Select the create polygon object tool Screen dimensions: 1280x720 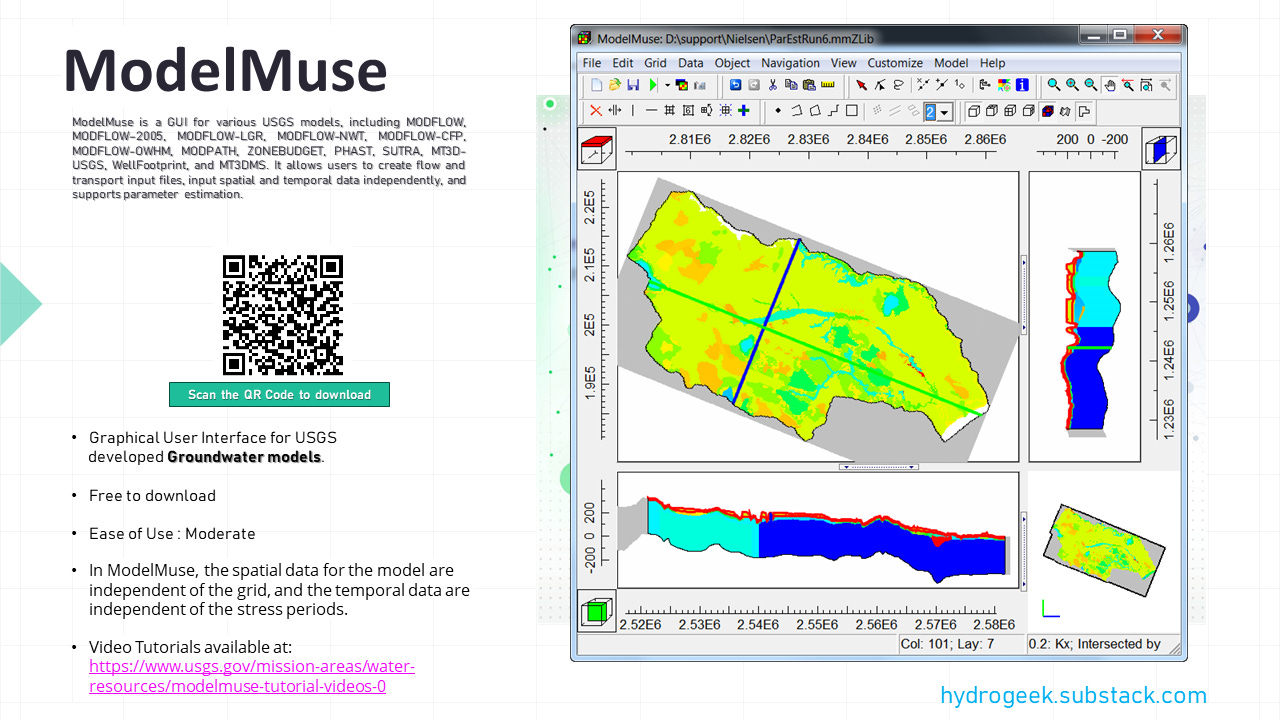815,111
